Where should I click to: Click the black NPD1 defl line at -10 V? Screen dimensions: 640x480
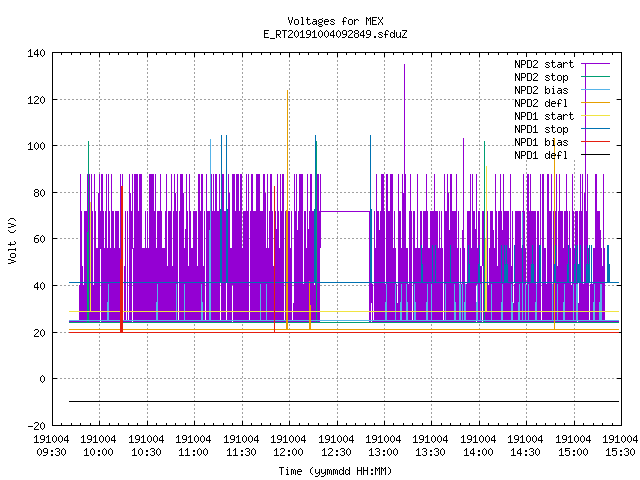click(344, 402)
